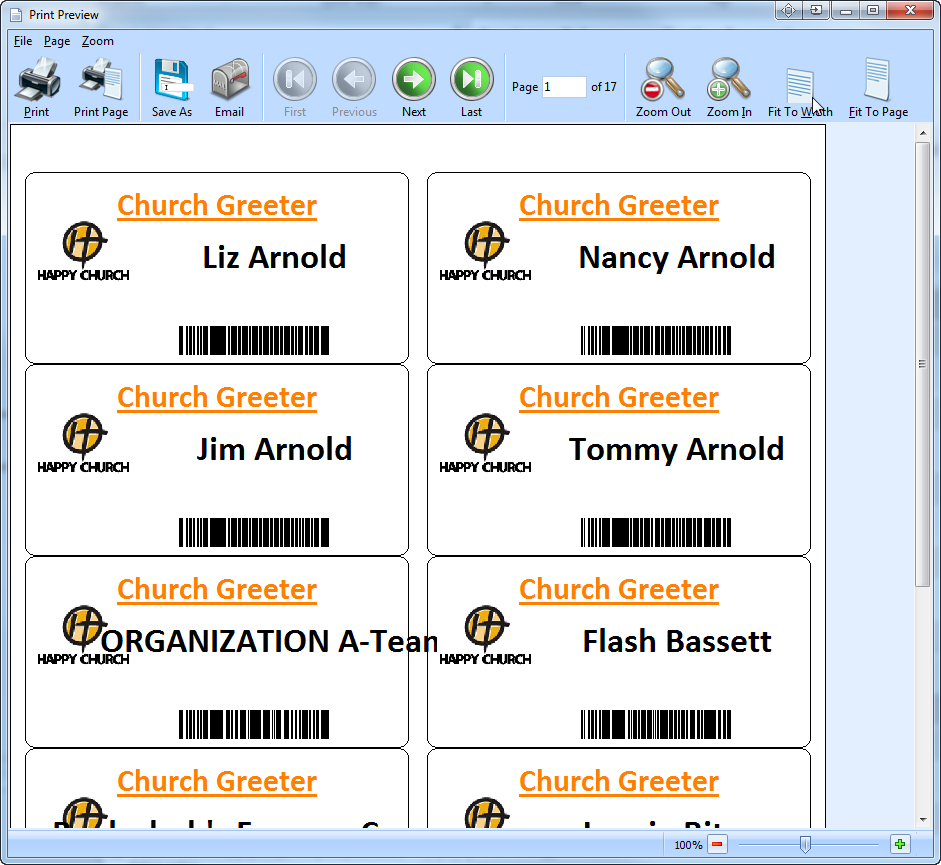Click the Liz Arnold name on the badge
This screenshot has width=941, height=865.
274,258
